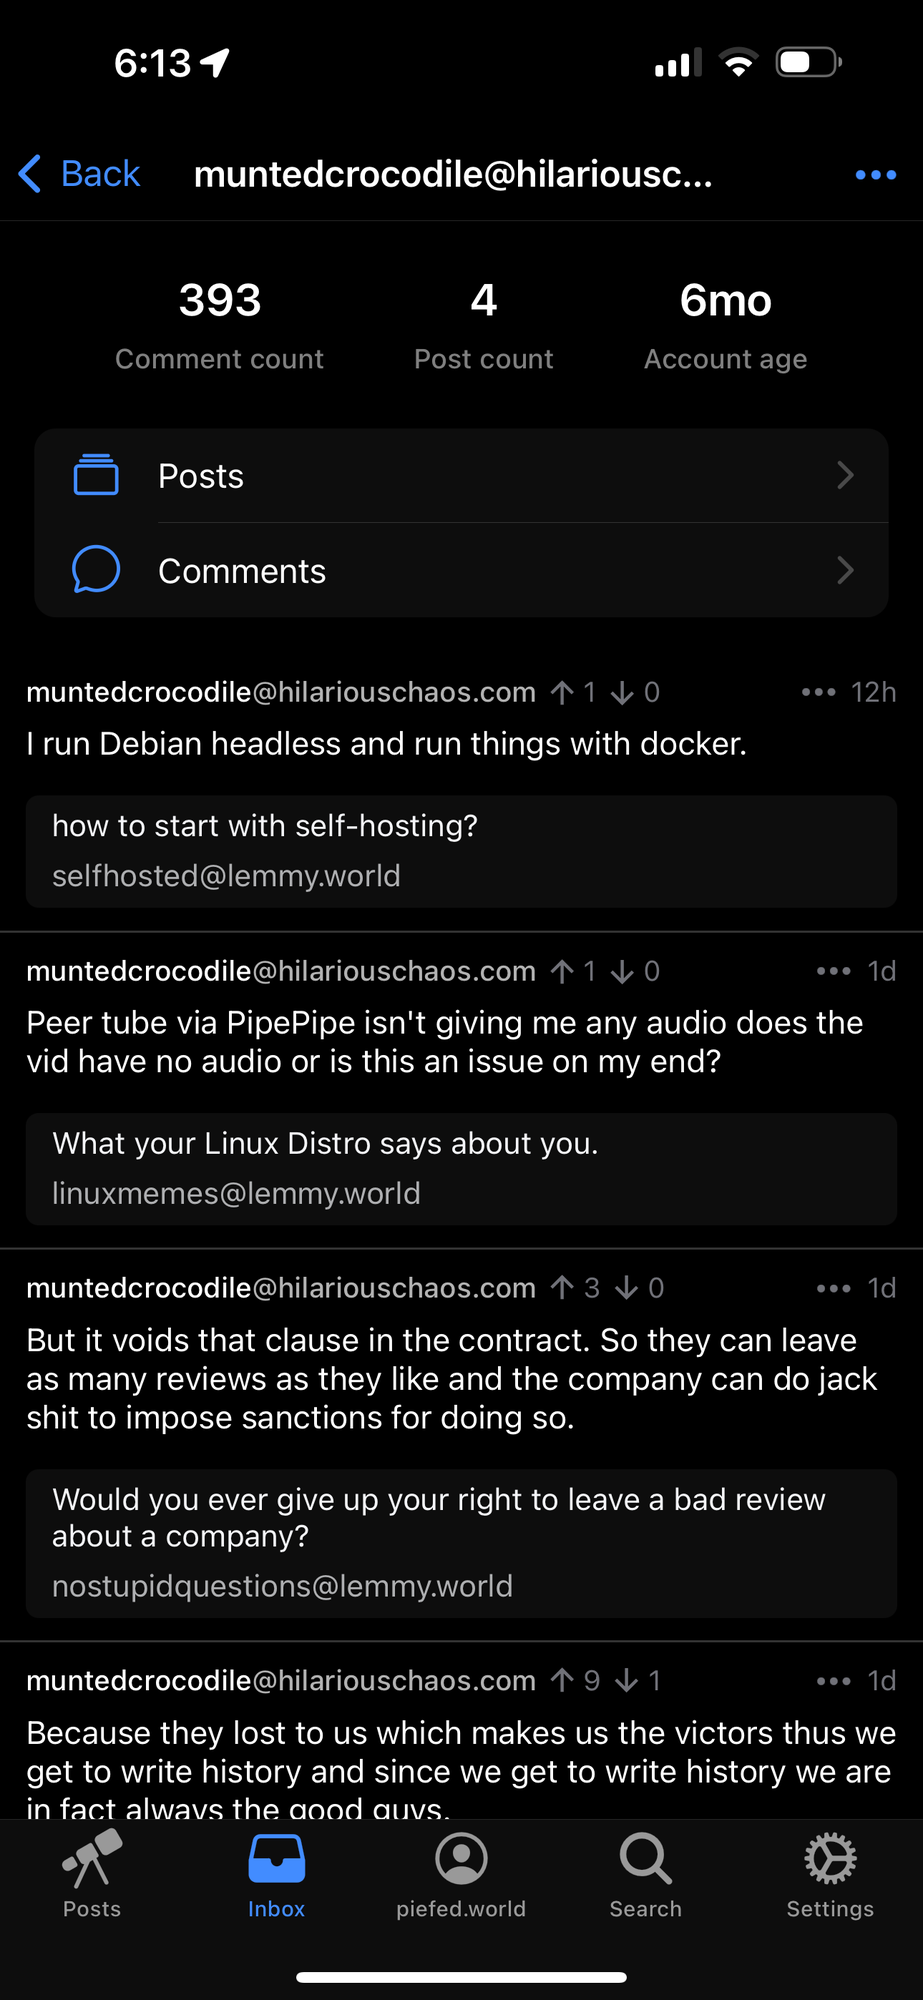Go back using the Back button
The image size is (923, 2000).
[80, 174]
